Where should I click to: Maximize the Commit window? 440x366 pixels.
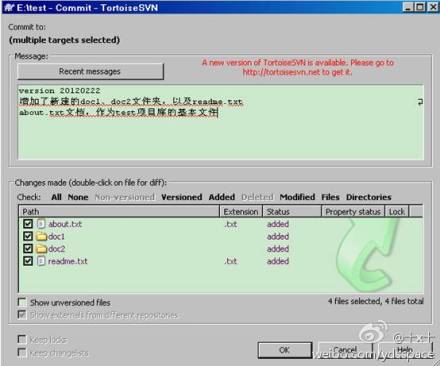pyautogui.click(x=420, y=7)
